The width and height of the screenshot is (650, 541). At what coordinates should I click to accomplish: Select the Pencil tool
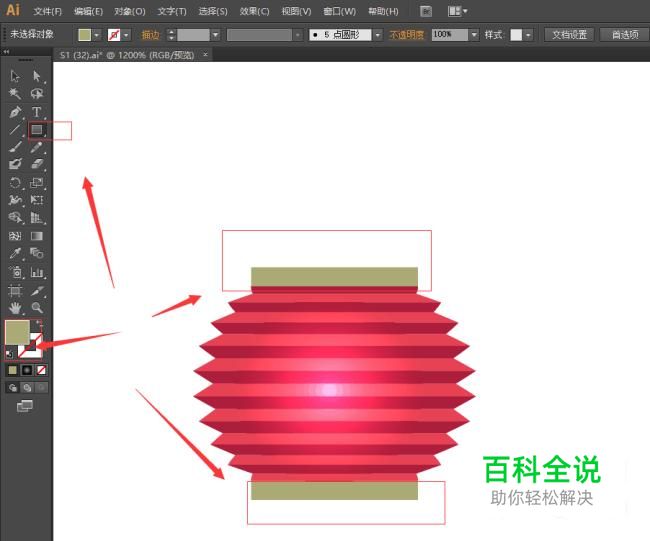(x=37, y=147)
